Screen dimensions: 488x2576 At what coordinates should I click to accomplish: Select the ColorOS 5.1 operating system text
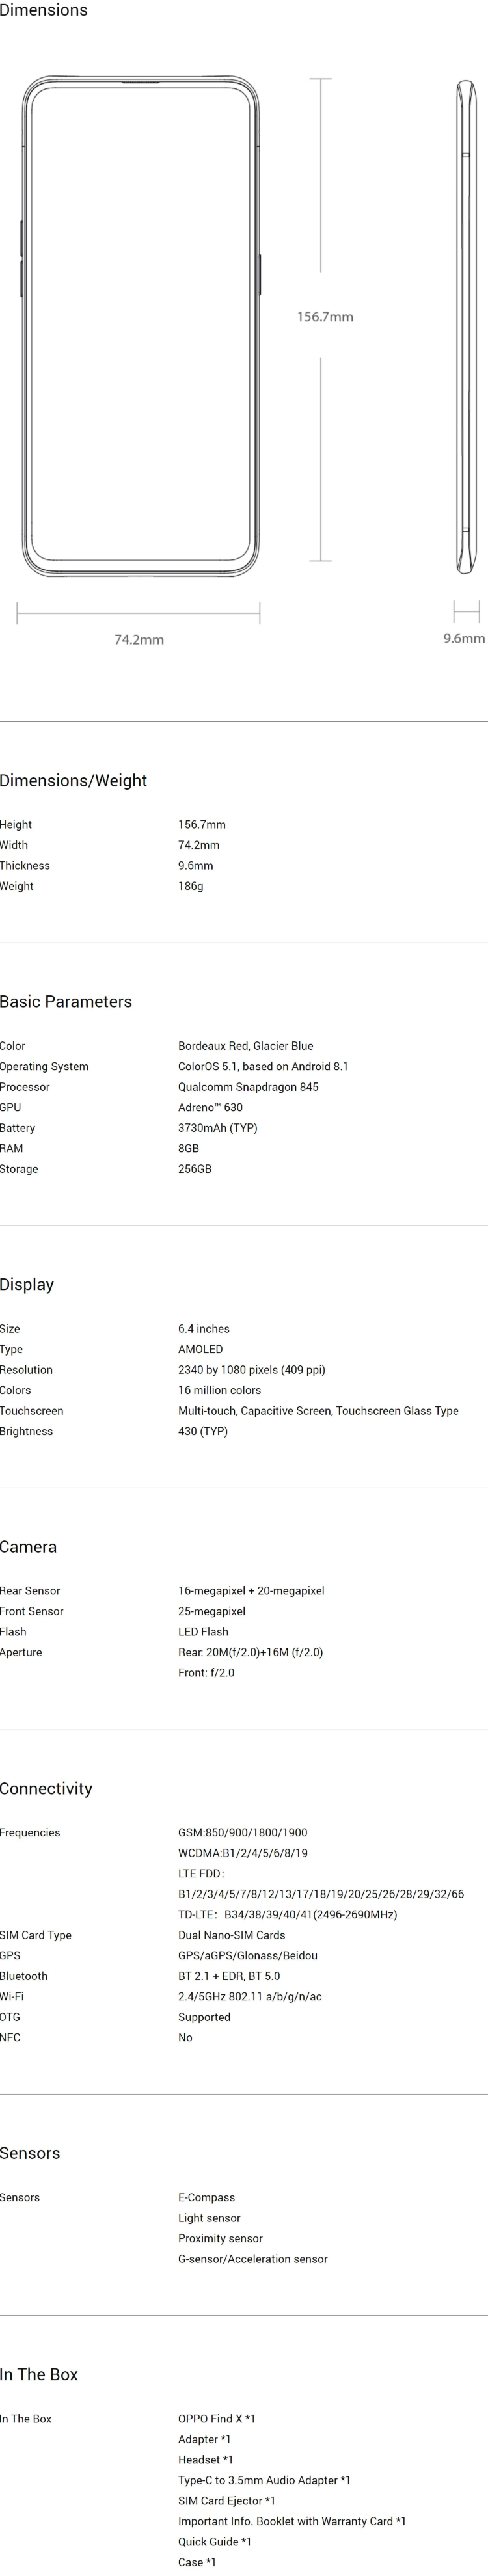click(263, 1066)
